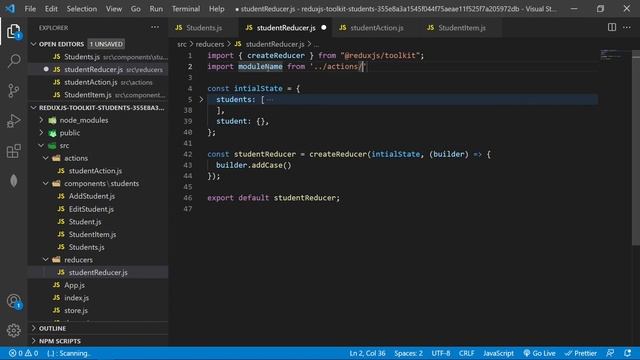Open the MongoDB leaf icon view
640x360 pixels.
13,181
